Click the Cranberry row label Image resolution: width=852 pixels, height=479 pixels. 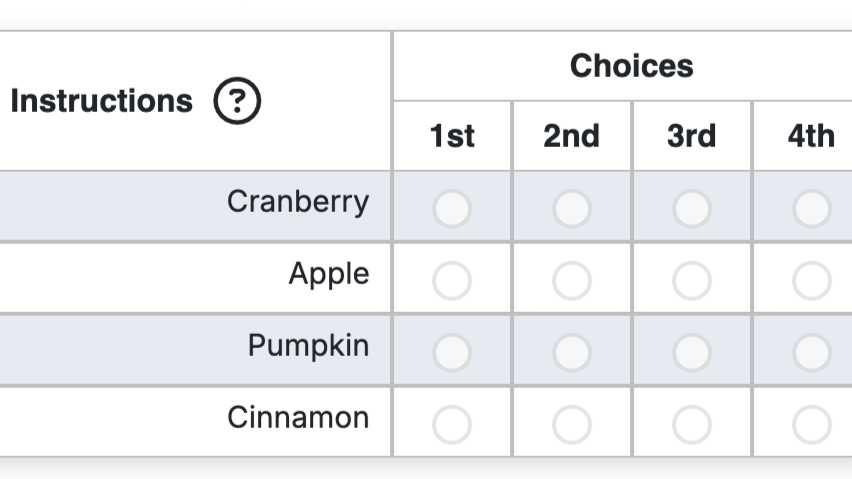pyautogui.click(x=298, y=202)
